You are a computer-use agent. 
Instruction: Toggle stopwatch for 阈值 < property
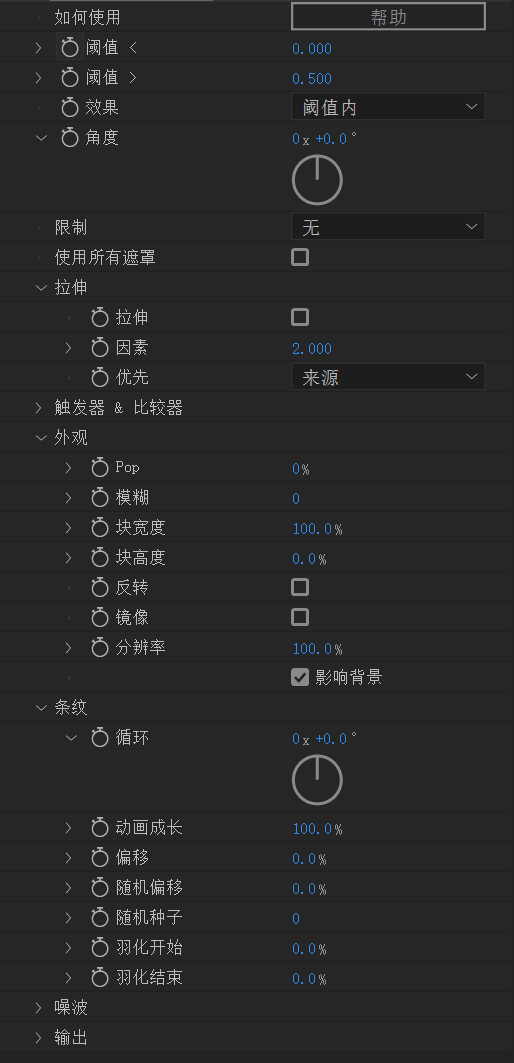(x=70, y=48)
